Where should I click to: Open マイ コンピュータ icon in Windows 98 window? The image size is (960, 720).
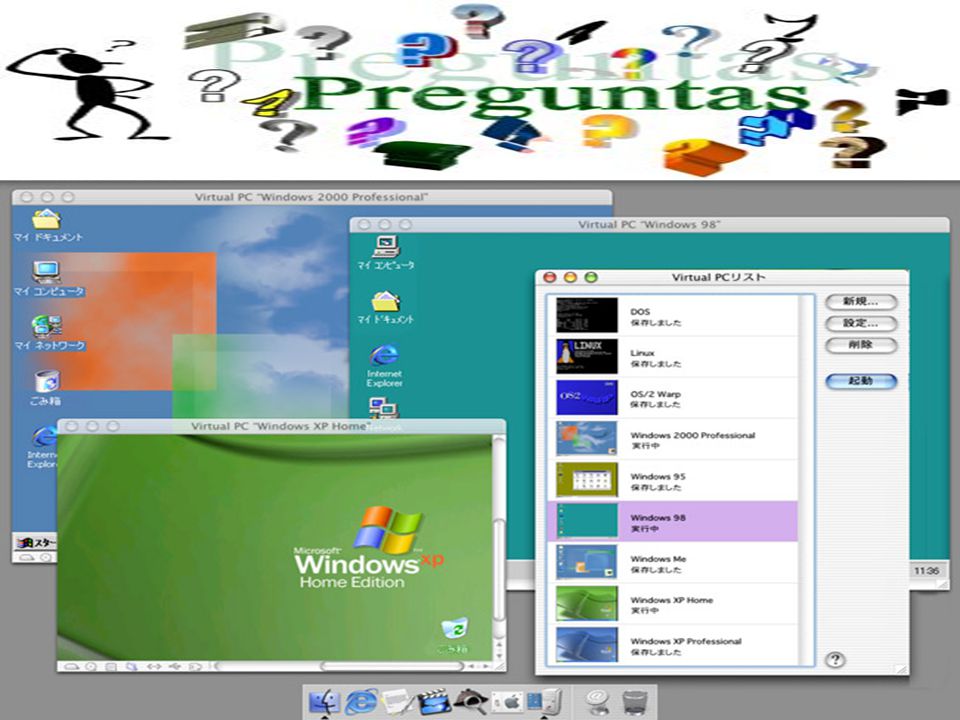(386, 252)
